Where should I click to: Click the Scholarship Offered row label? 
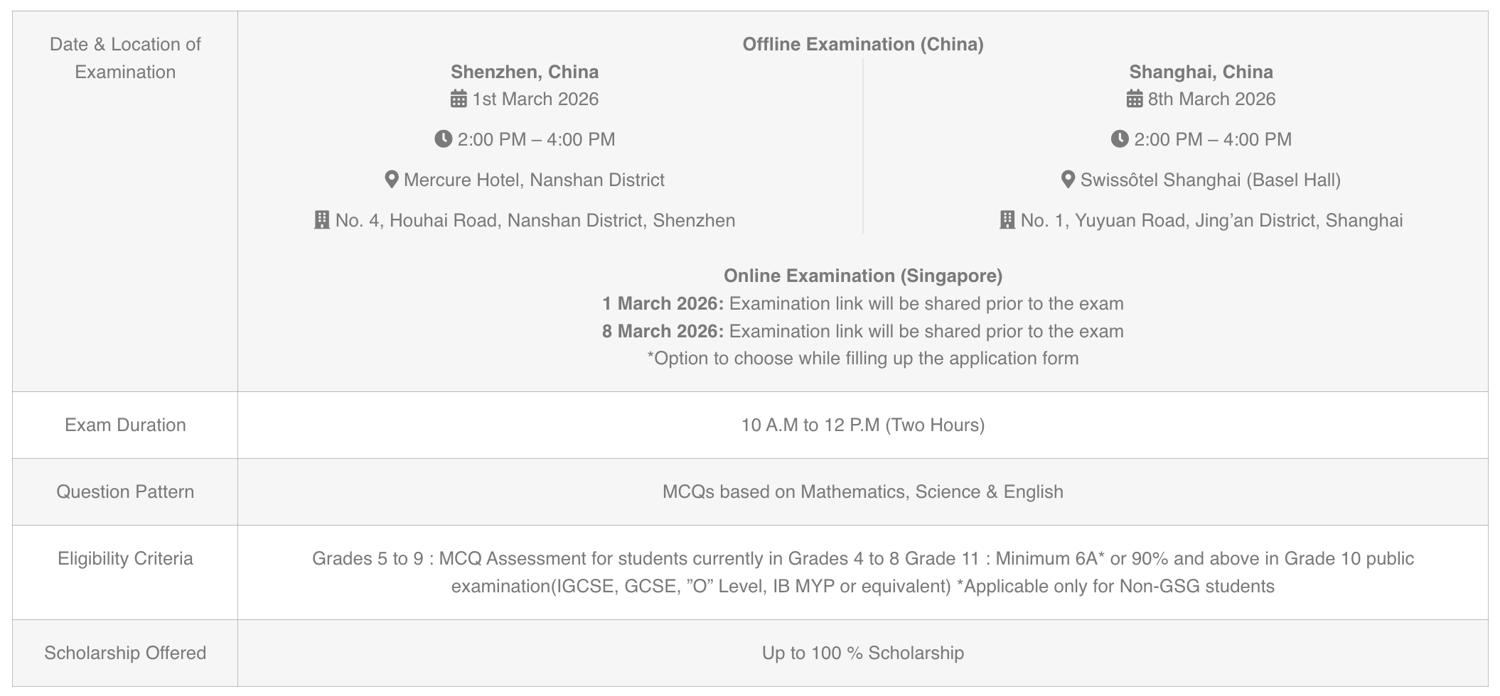point(125,653)
